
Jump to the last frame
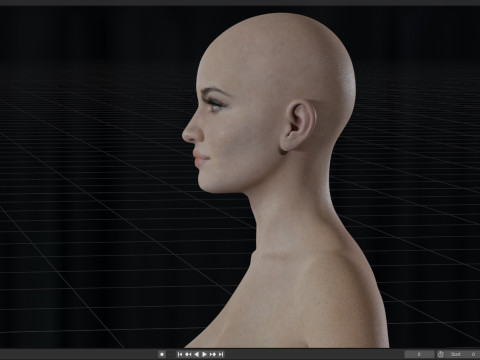point(221,354)
